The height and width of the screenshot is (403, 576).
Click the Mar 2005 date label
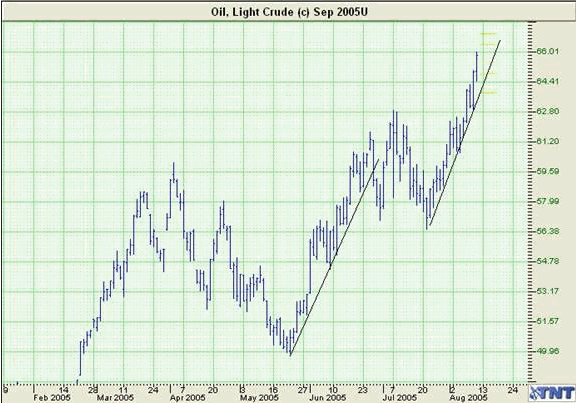click(115, 398)
